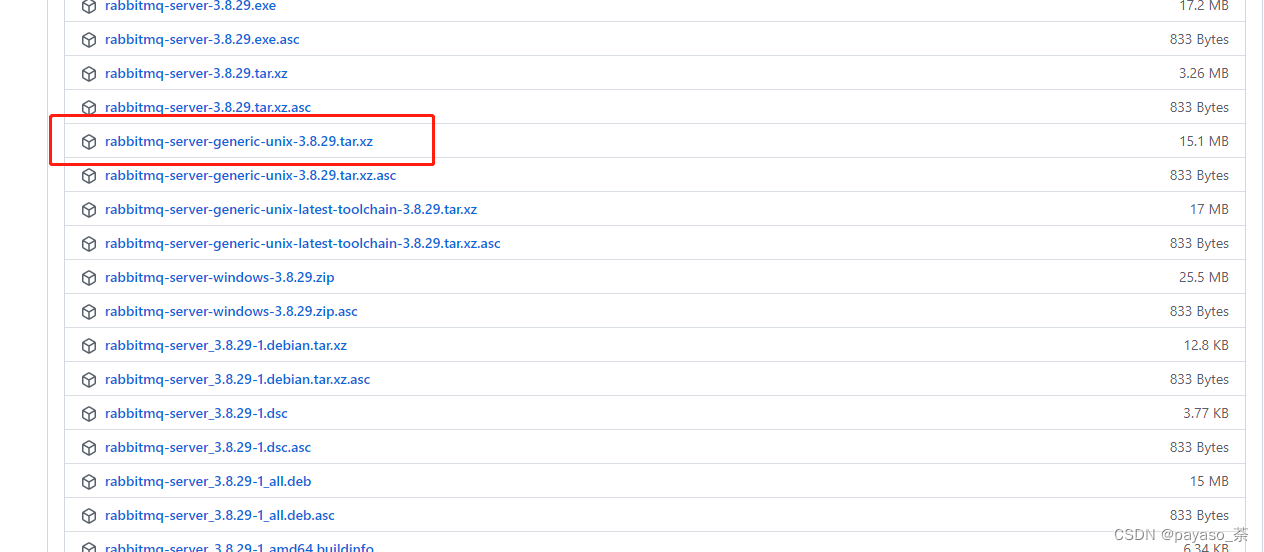Click package icon beside rabbitmq-server-windows-3.8.29.zip.asc
Viewport: 1264px width, 552px height.
(x=89, y=312)
